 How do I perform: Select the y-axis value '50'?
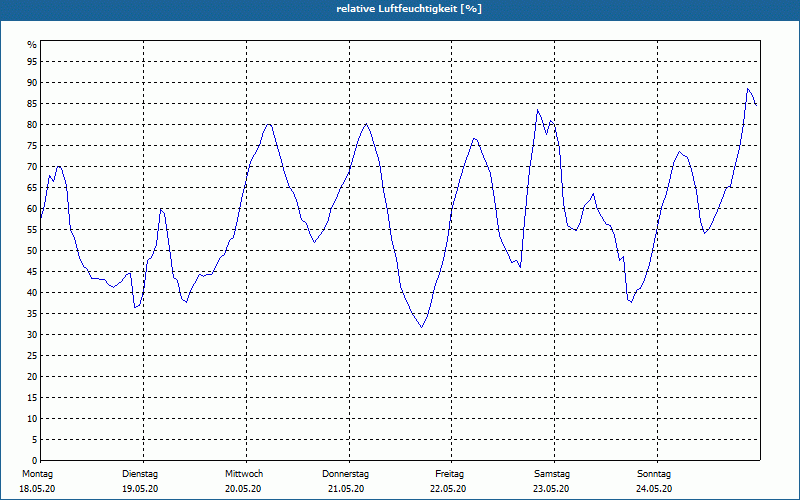32,251
